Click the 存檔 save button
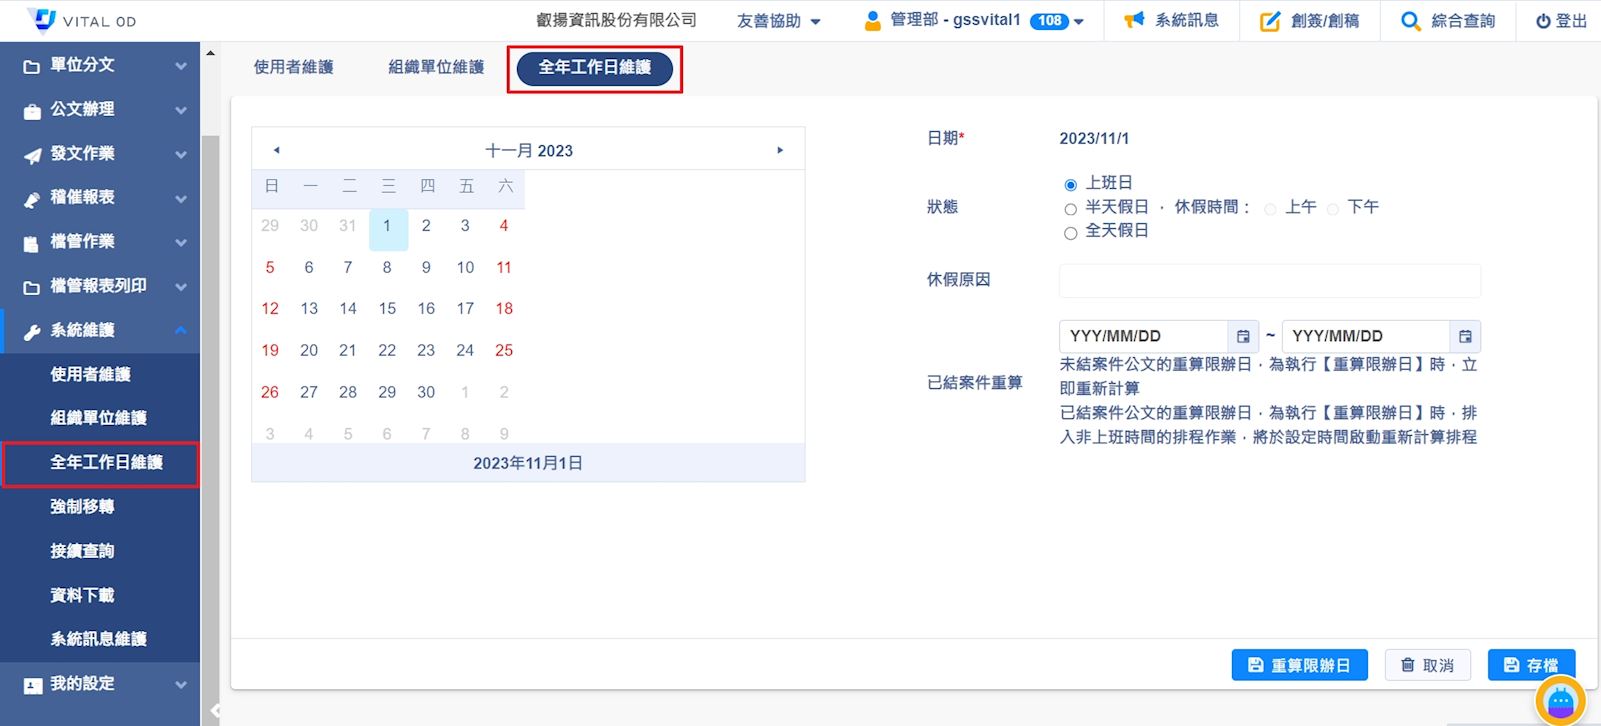This screenshot has width=1601, height=726. (1531, 665)
